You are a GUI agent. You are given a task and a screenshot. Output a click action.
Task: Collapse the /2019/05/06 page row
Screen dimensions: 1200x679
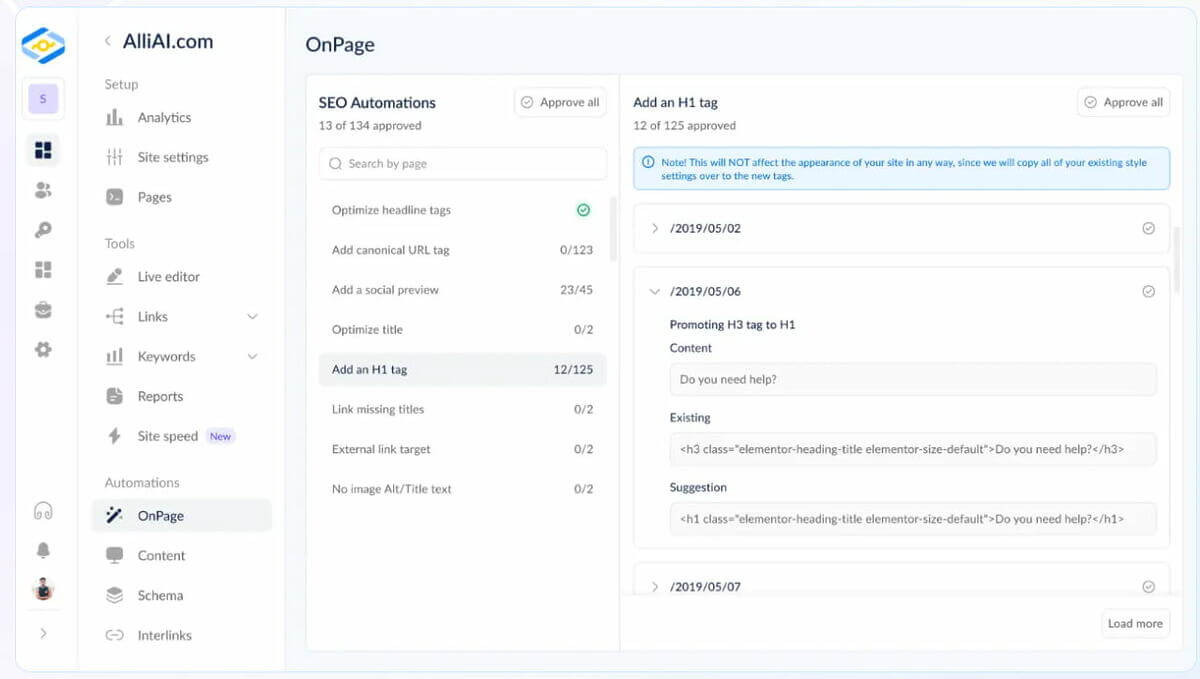point(655,291)
